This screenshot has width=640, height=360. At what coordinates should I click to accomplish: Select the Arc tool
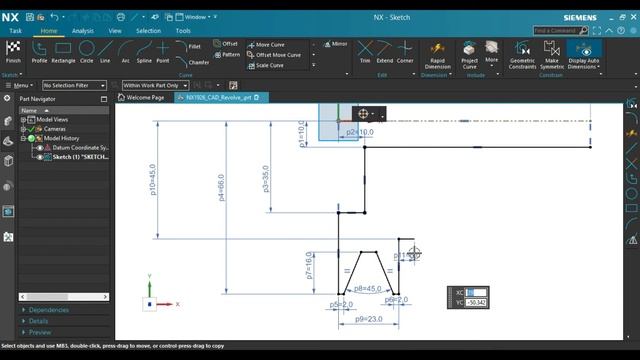(125, 52)
